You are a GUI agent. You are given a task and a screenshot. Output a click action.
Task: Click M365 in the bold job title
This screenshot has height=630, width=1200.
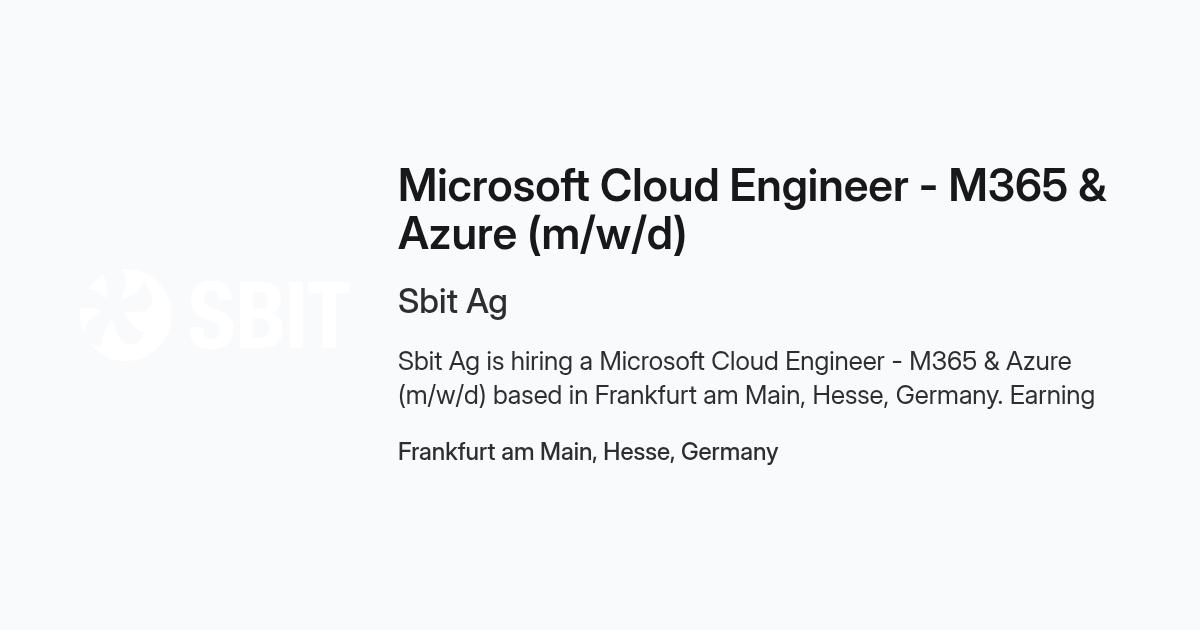1007,186
